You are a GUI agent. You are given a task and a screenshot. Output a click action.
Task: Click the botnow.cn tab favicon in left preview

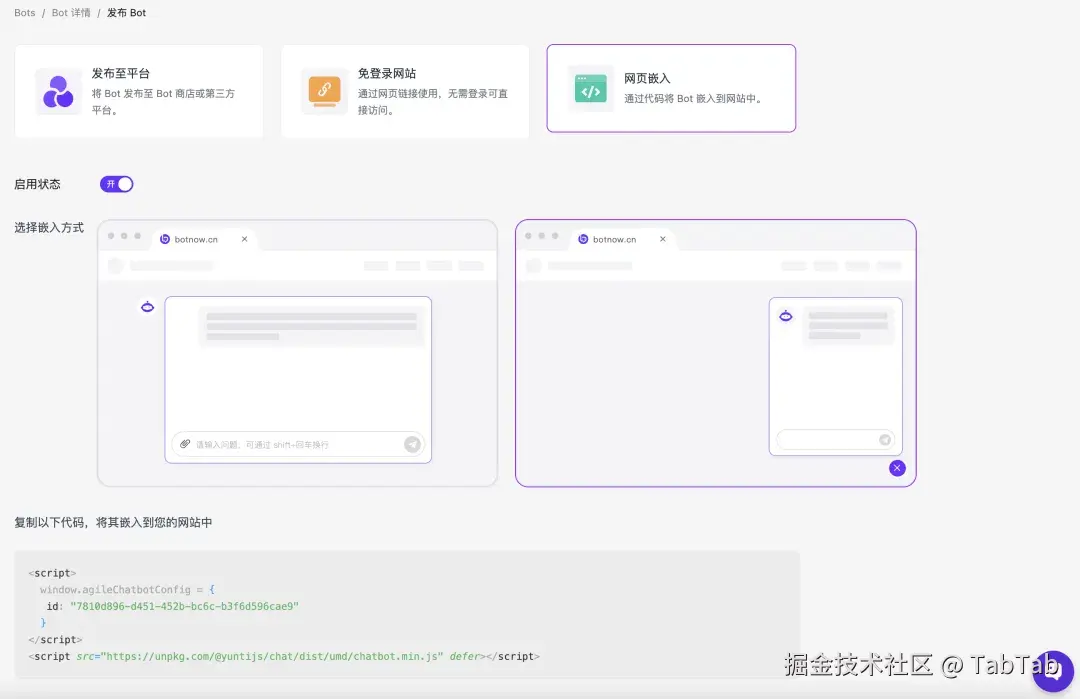(165, 239)
